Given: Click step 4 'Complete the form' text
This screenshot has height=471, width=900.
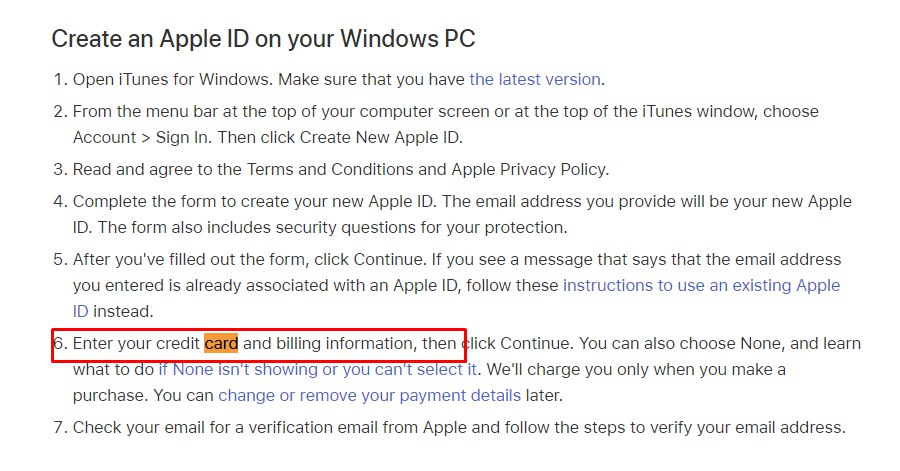Looking at the screenshot, I should coord(142,201).
